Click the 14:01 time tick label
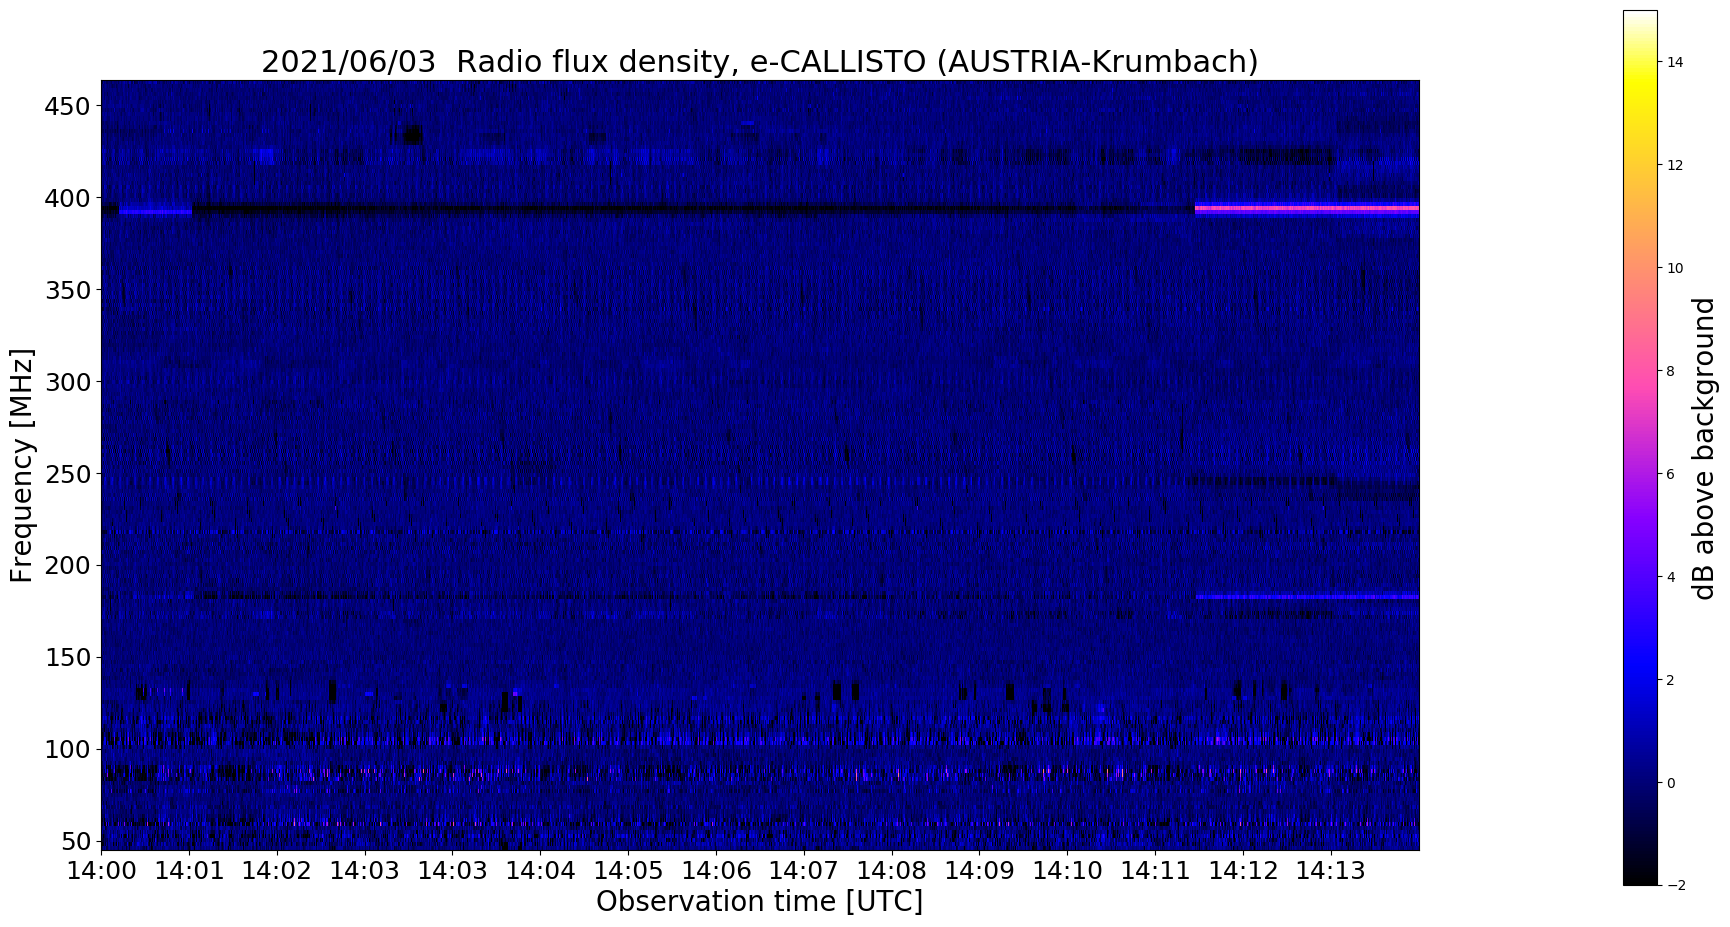This screenshot has height=927, width=1730. coord(189,870)
